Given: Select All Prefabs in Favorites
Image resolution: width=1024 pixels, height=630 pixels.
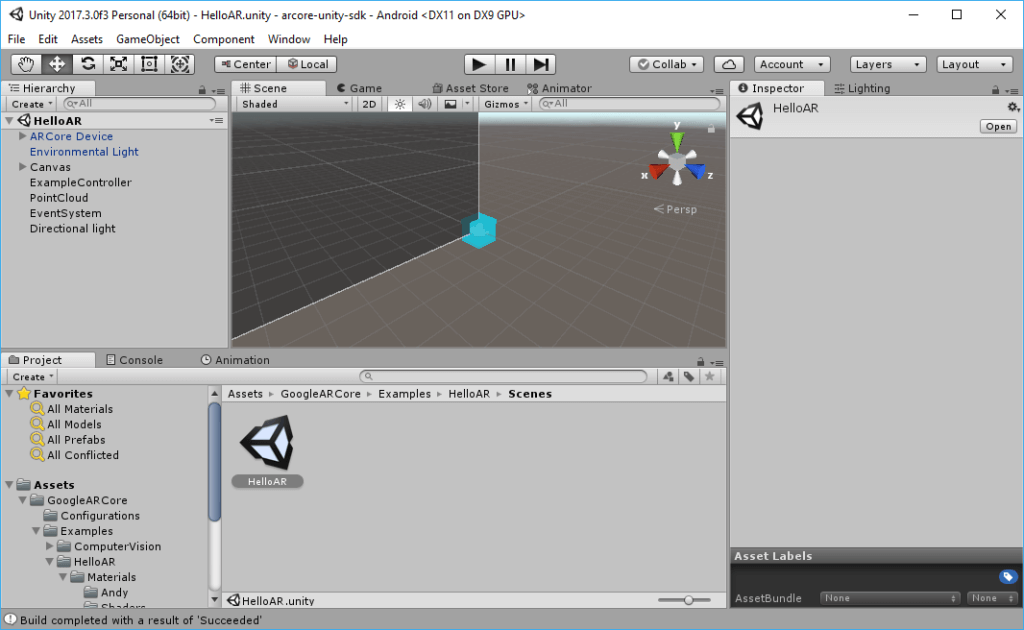Looking at the screenshot, I should click(76, 439).
